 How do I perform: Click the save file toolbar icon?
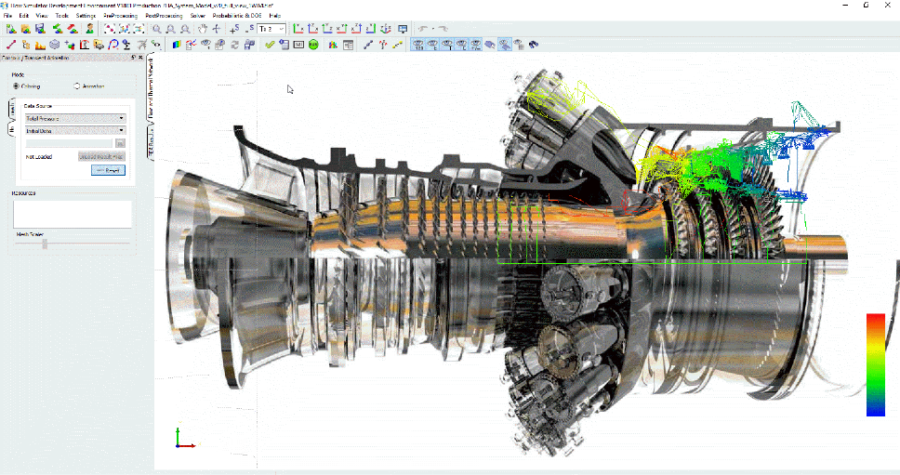(40, 30)
